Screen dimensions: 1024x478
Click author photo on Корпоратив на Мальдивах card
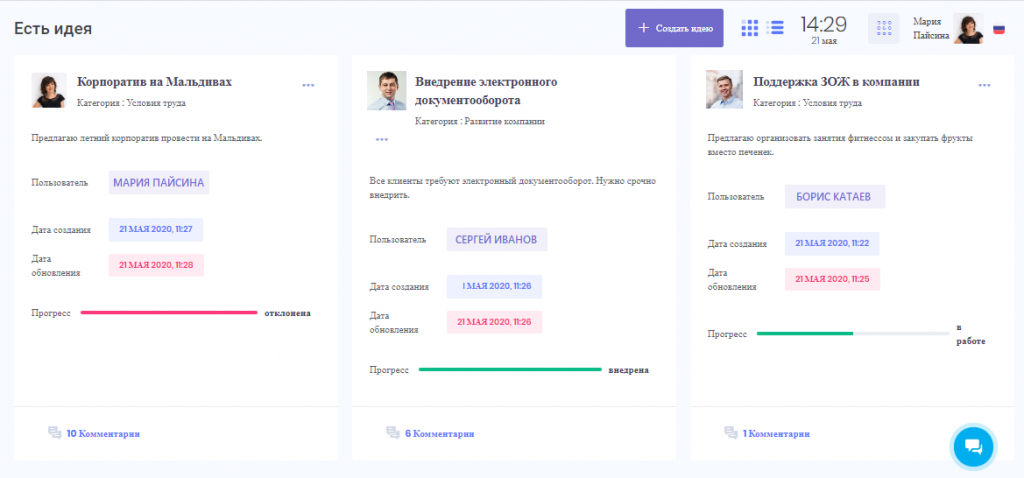pyautogui.click(x=49, y=90)
